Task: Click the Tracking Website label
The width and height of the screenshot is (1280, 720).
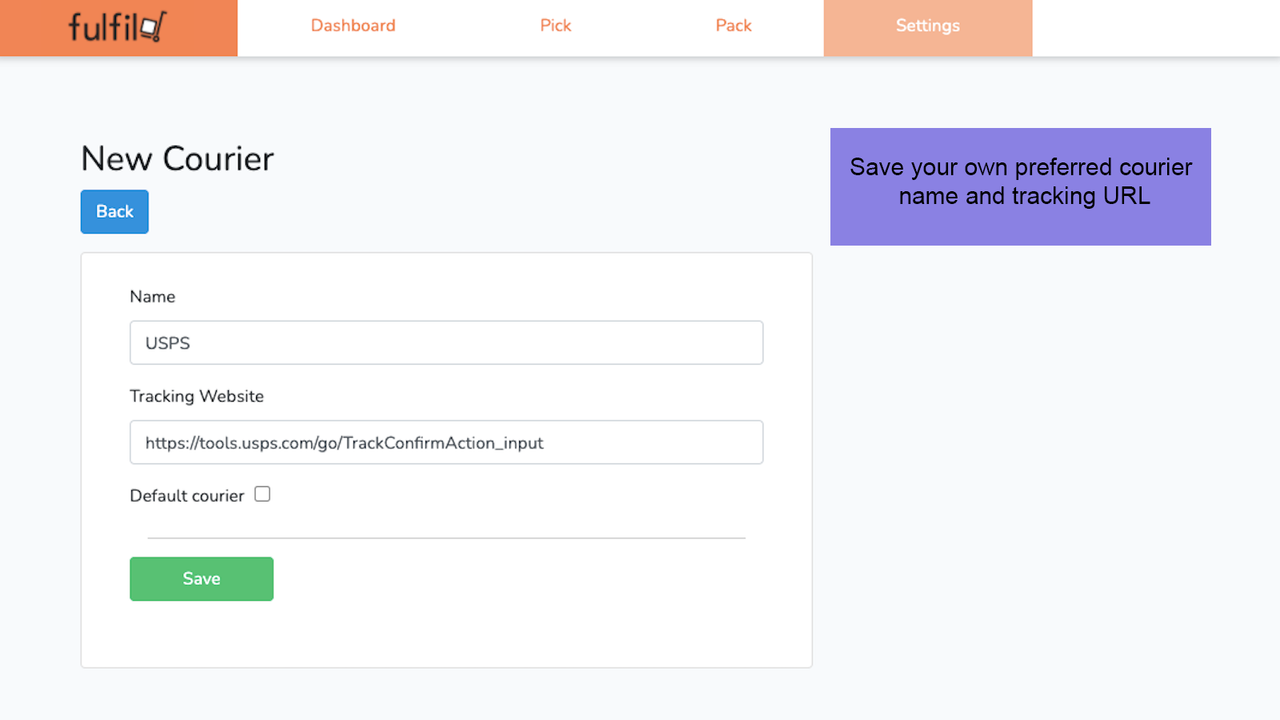Action: click(197, 396)
